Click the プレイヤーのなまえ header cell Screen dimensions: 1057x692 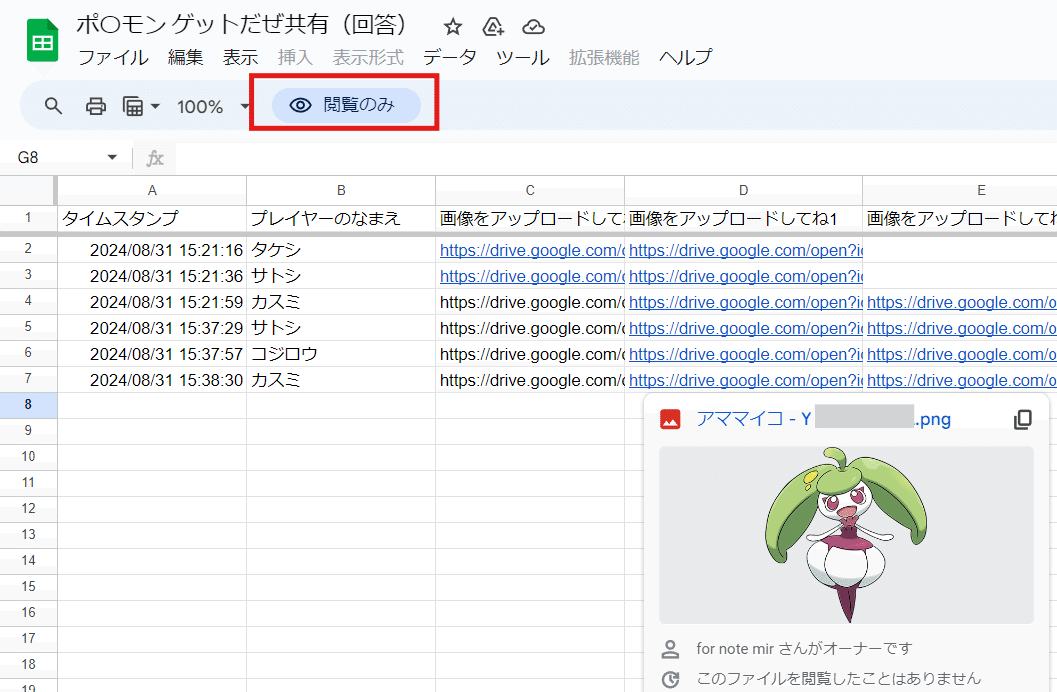pyautogui.click(x=341, y=218)
